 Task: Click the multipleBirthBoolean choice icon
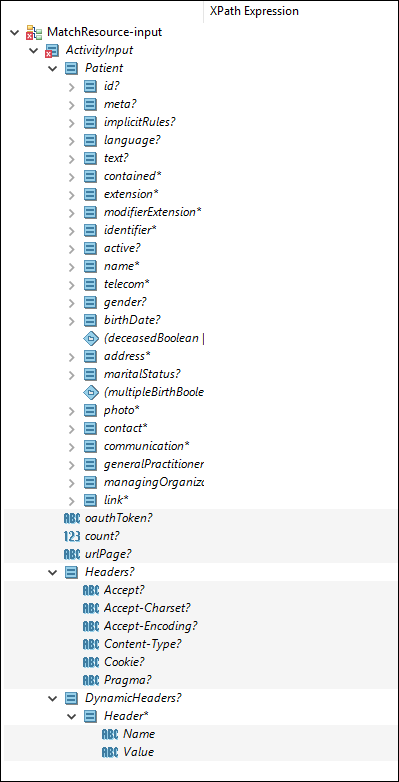pos(90,392)
